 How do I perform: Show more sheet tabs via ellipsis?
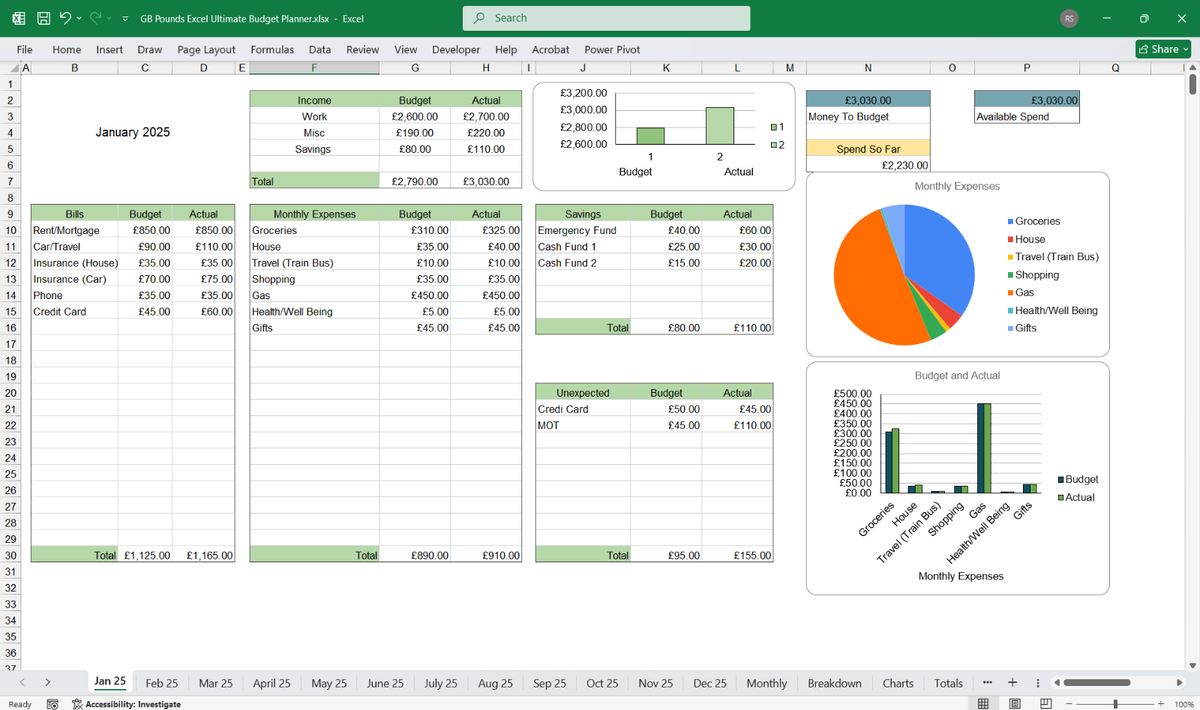988,683
